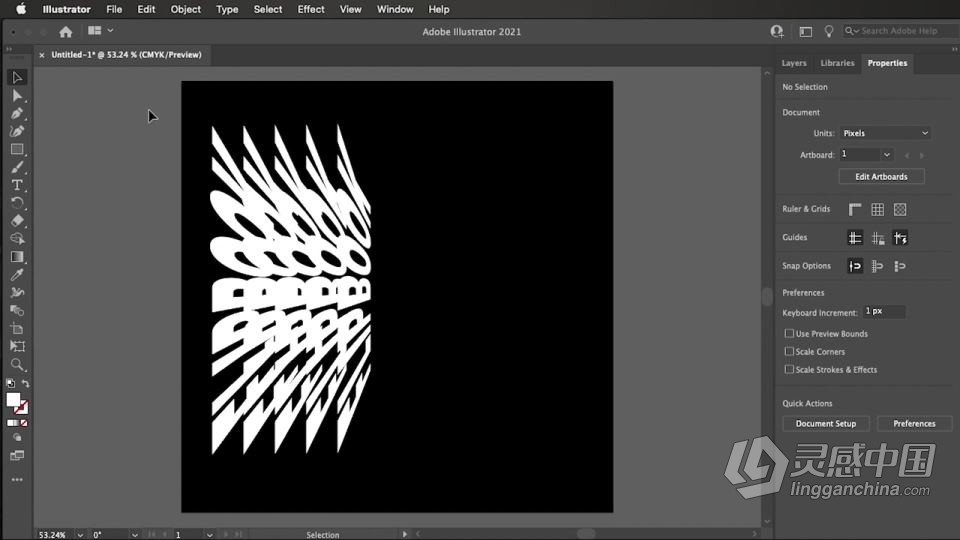This screenshot has height=540, width=960.
Task: Switch to the Layers tab
Action: (794, 63)
